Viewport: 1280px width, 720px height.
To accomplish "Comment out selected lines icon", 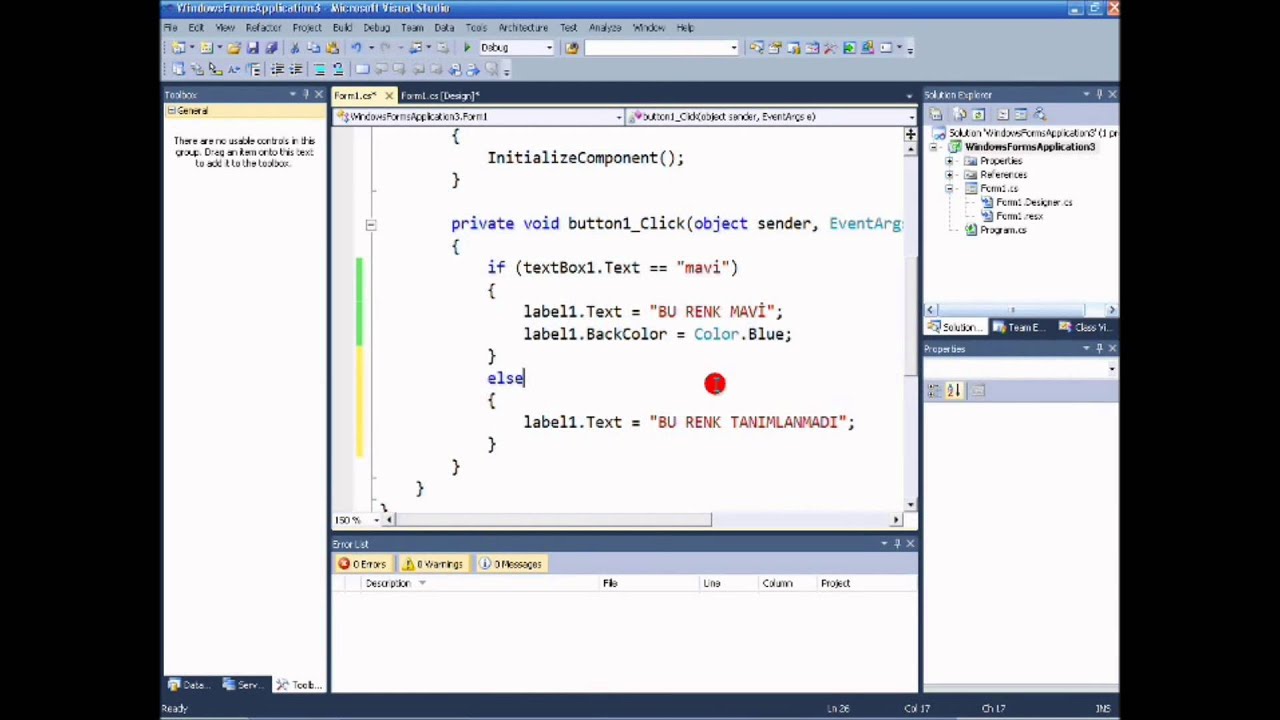I will pyautogui.click(x=319, y=69).
